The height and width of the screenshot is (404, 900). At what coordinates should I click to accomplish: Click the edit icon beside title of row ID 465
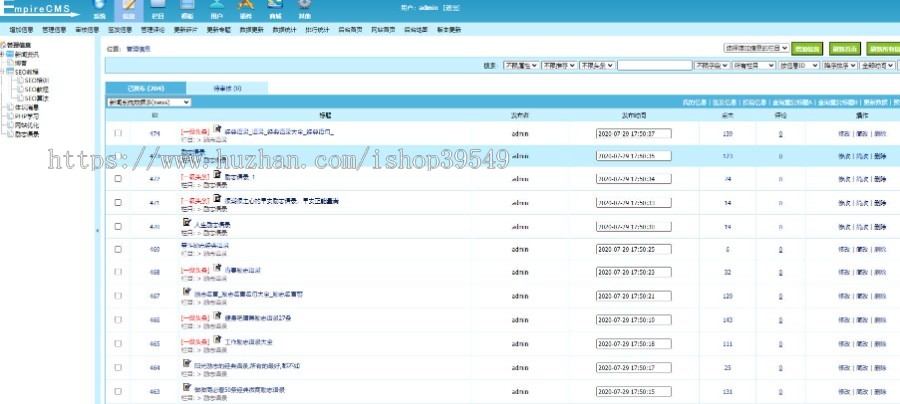[217, 339]
